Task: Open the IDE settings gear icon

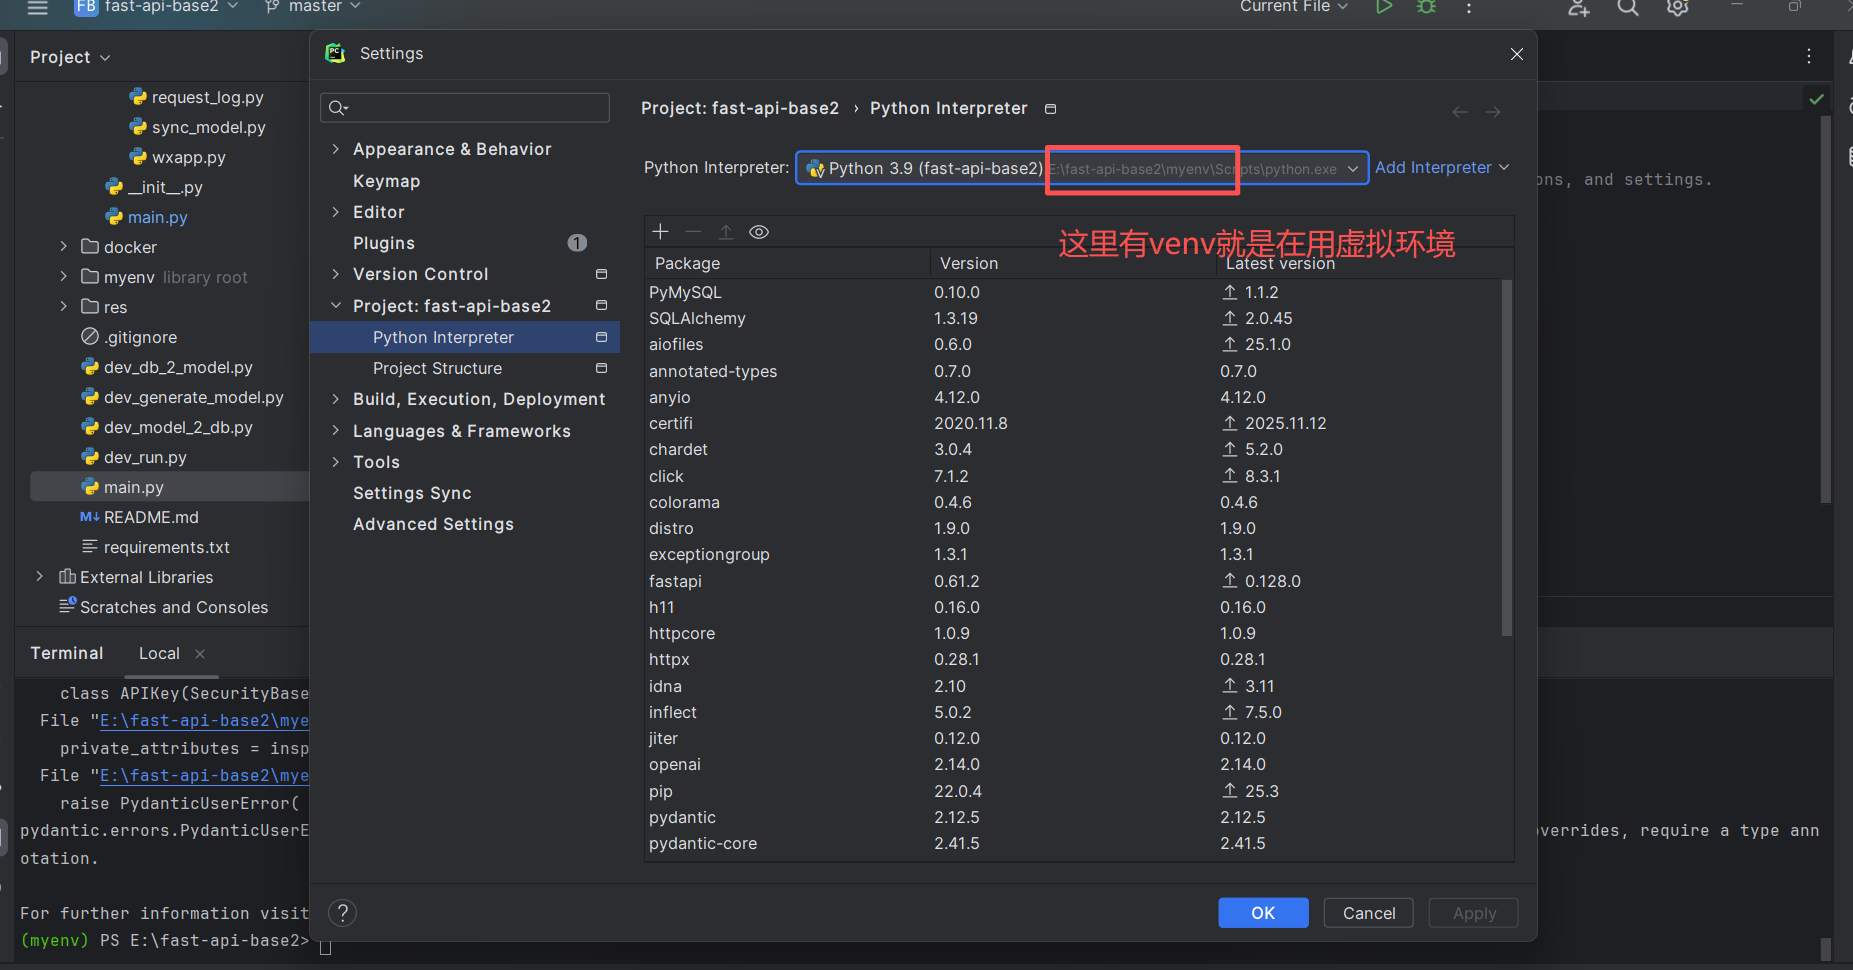Action: tap(1678, 7)
